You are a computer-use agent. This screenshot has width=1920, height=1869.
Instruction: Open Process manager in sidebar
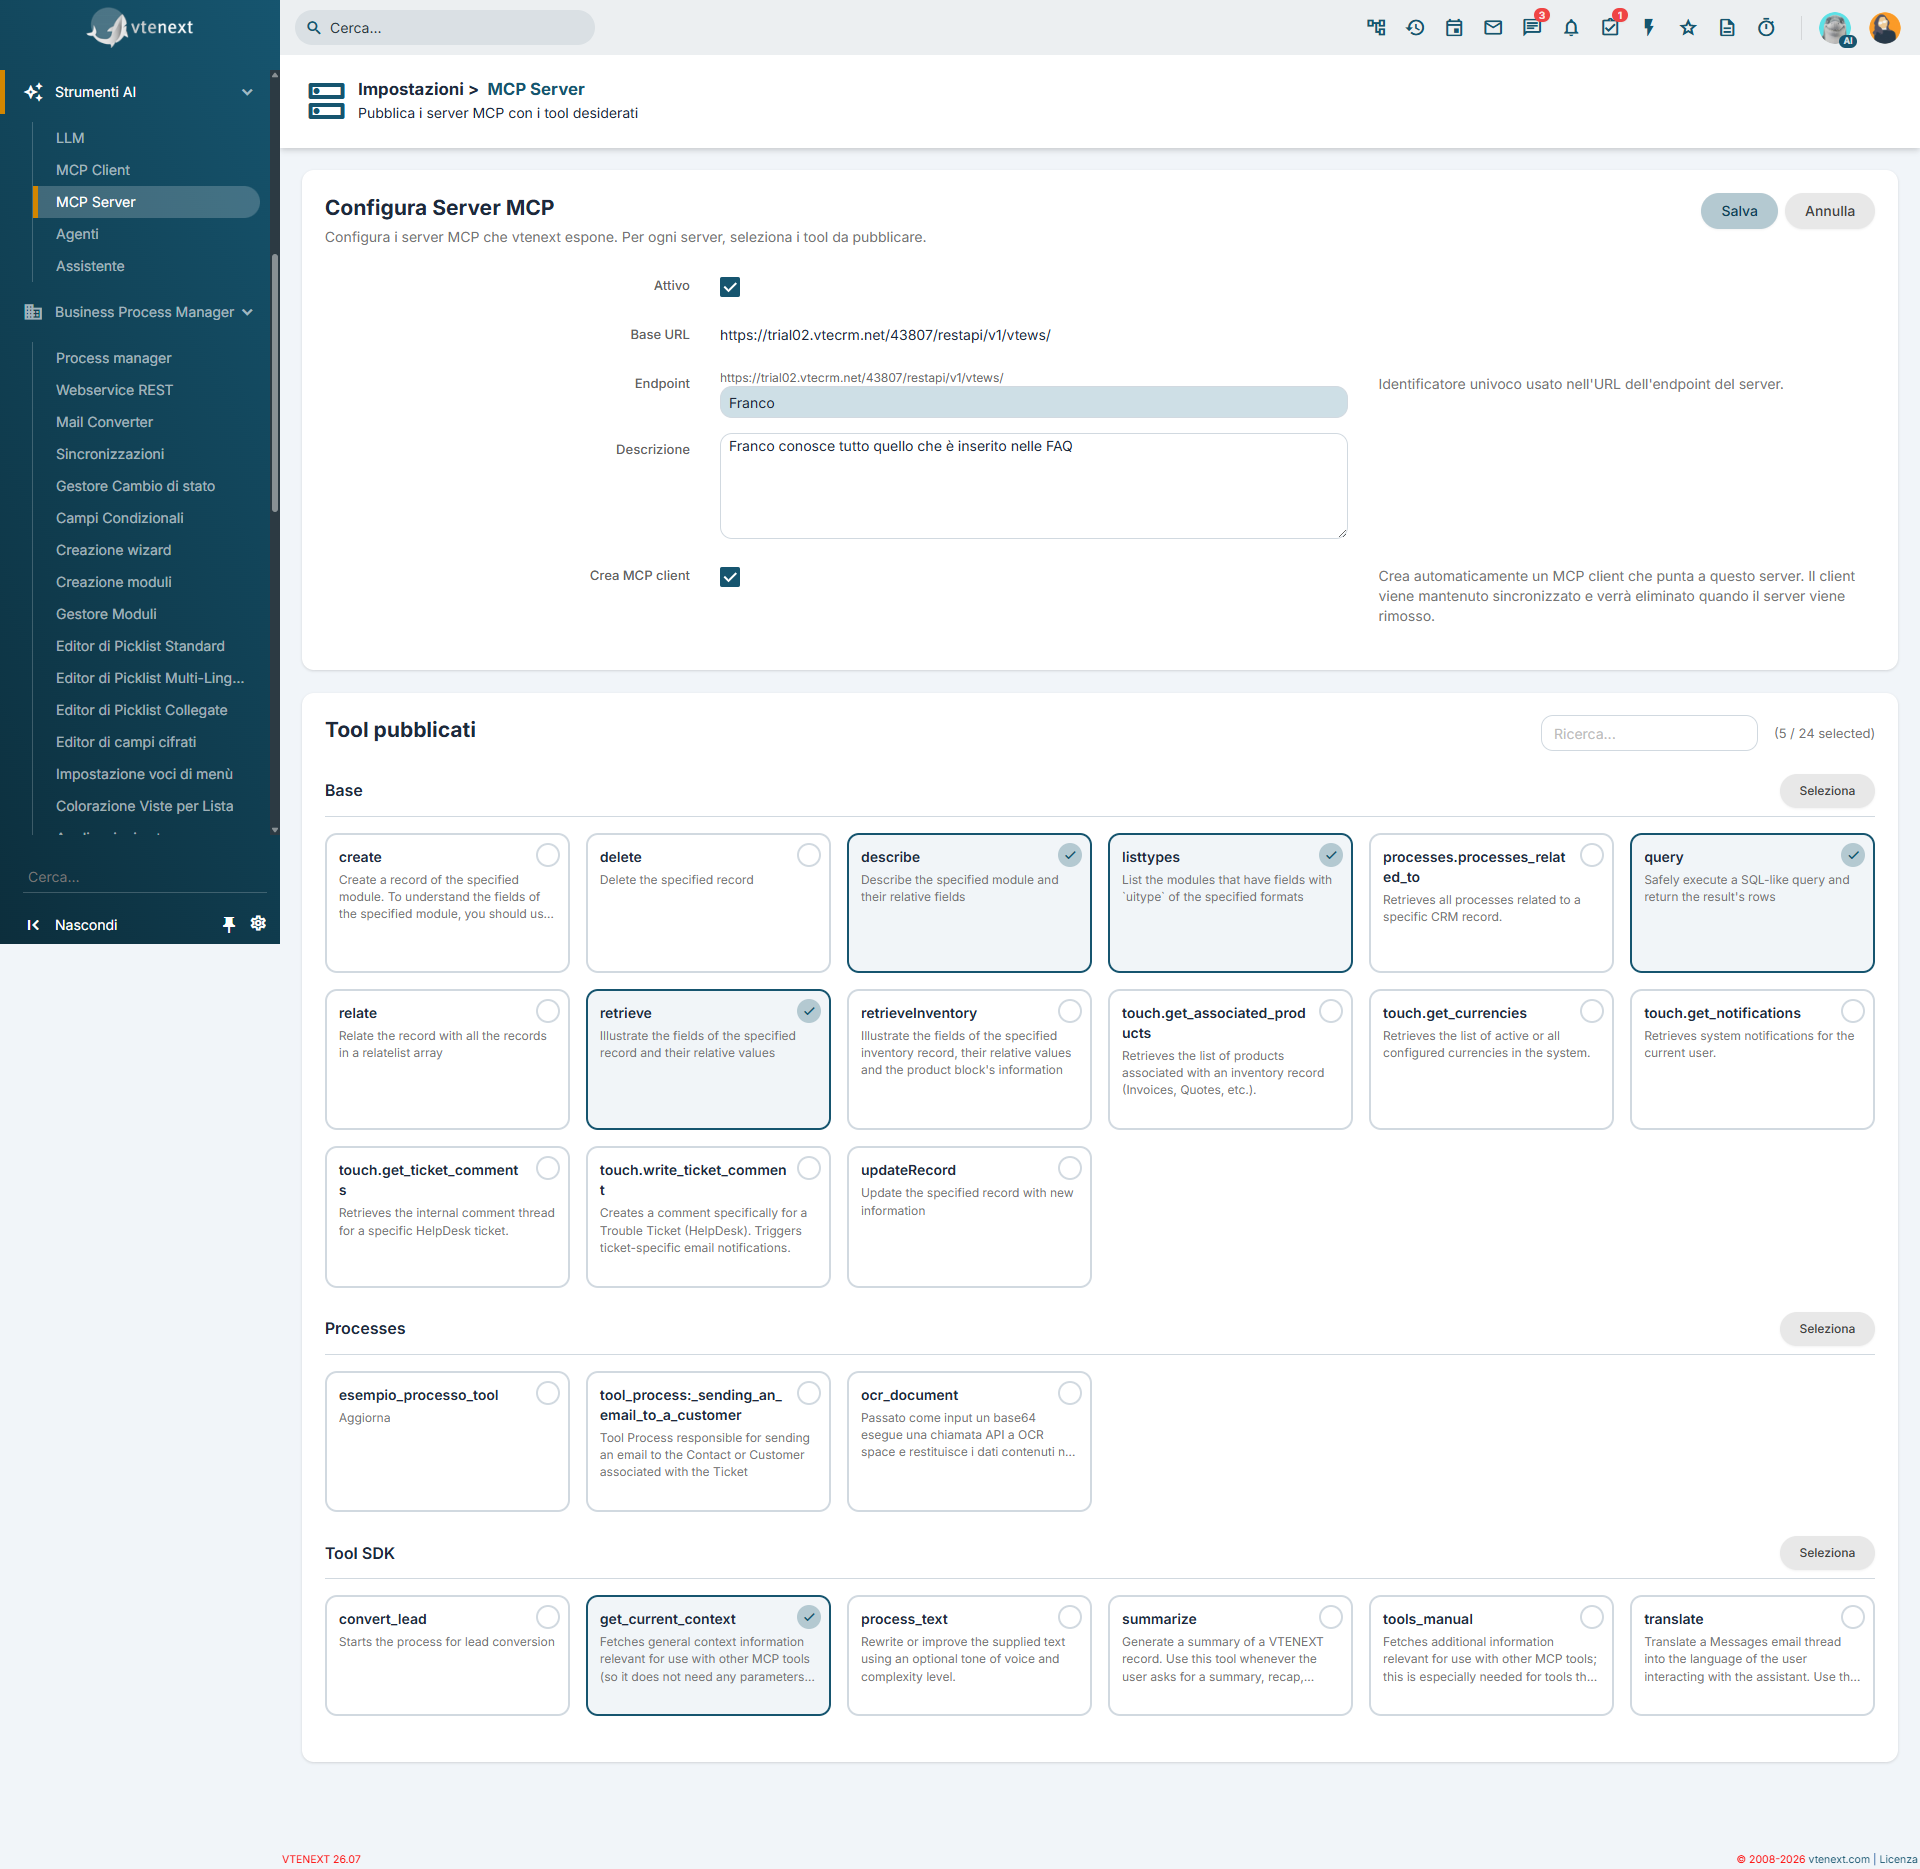114,358
